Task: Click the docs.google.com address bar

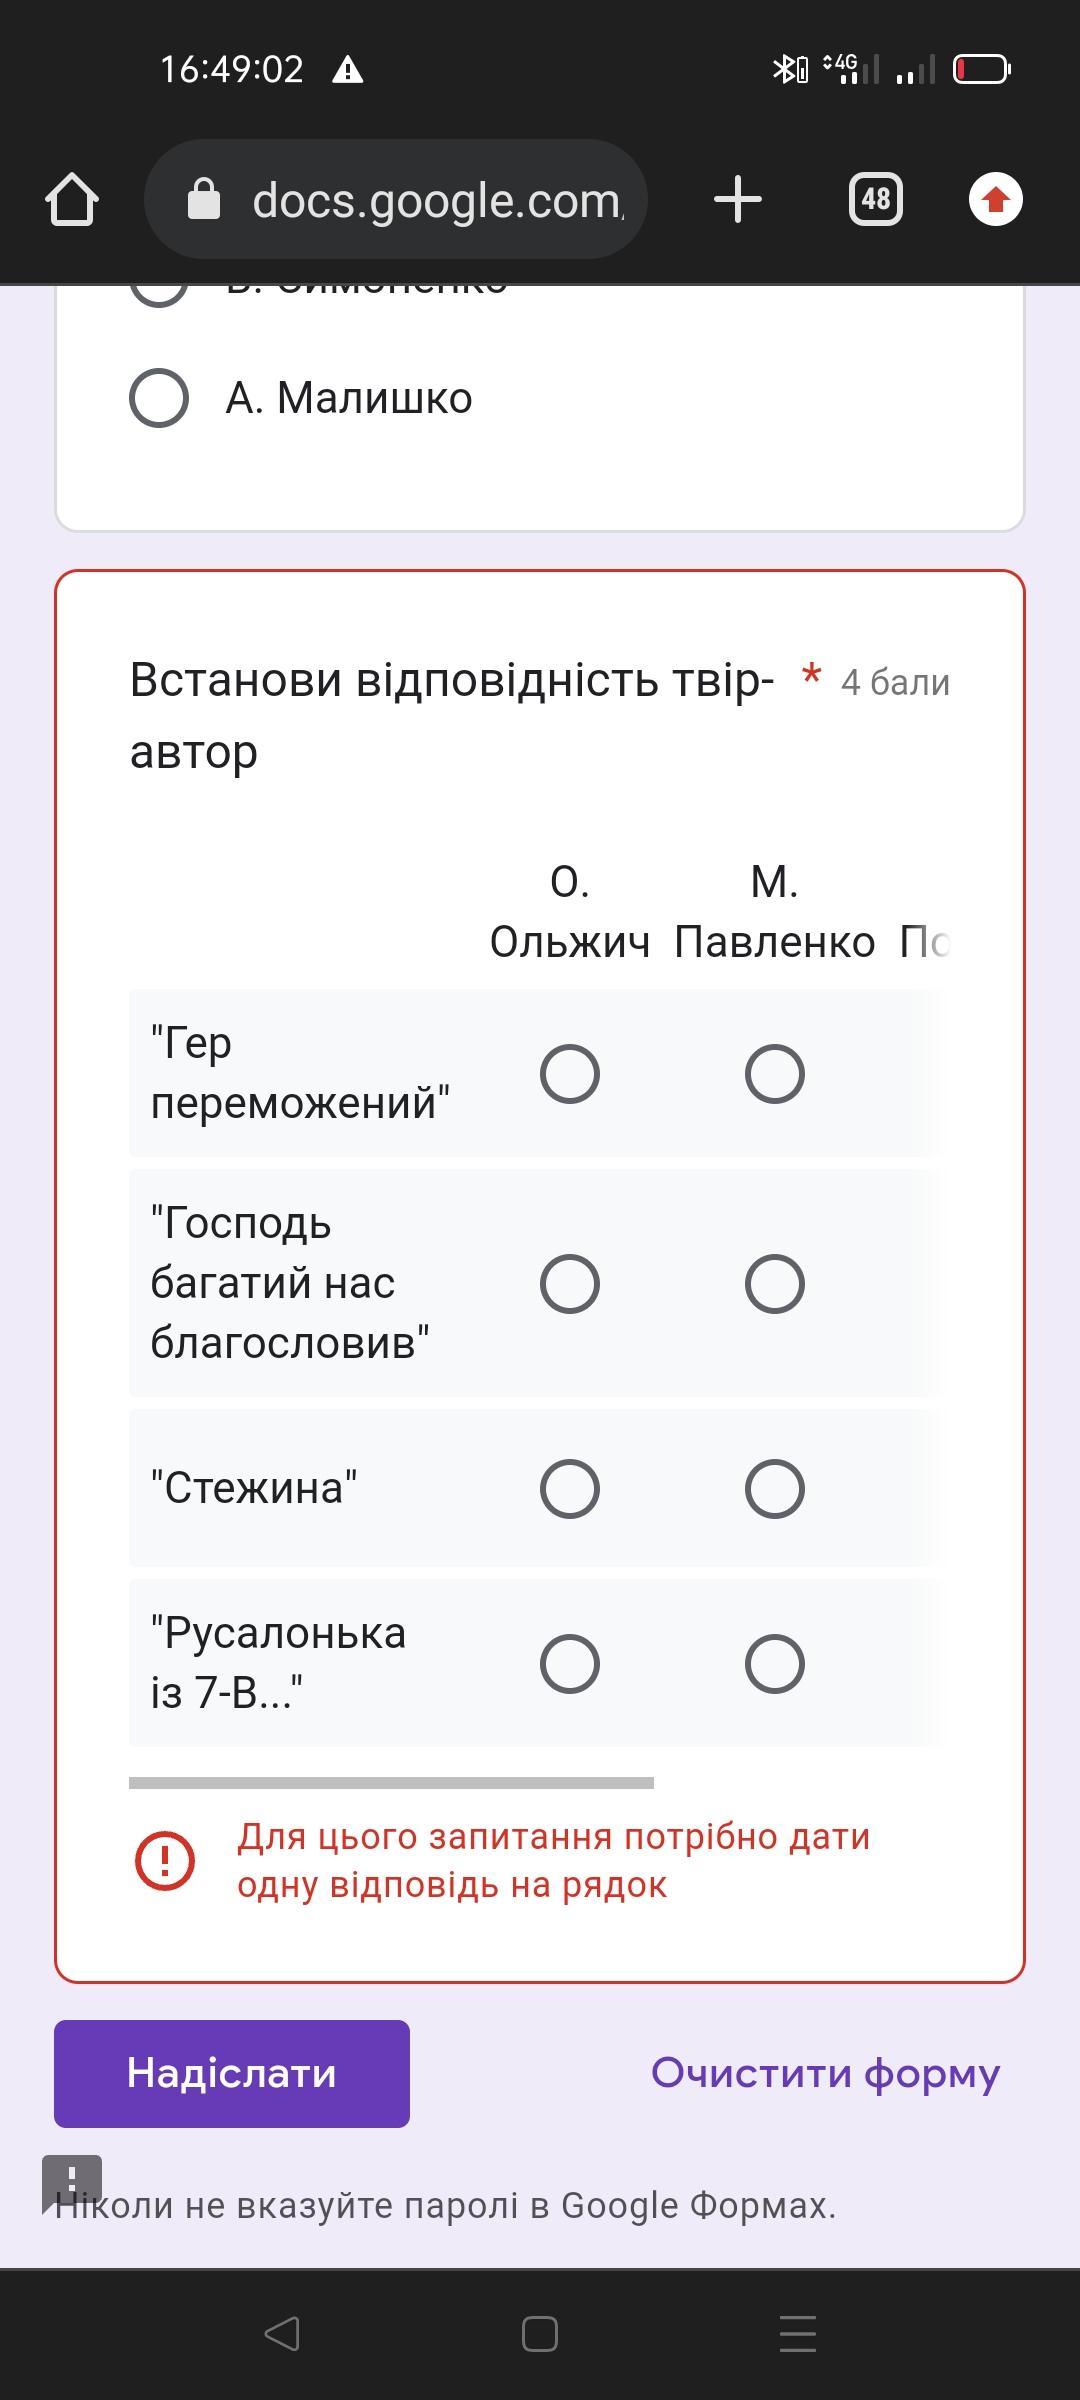Action: coord(436,200)
